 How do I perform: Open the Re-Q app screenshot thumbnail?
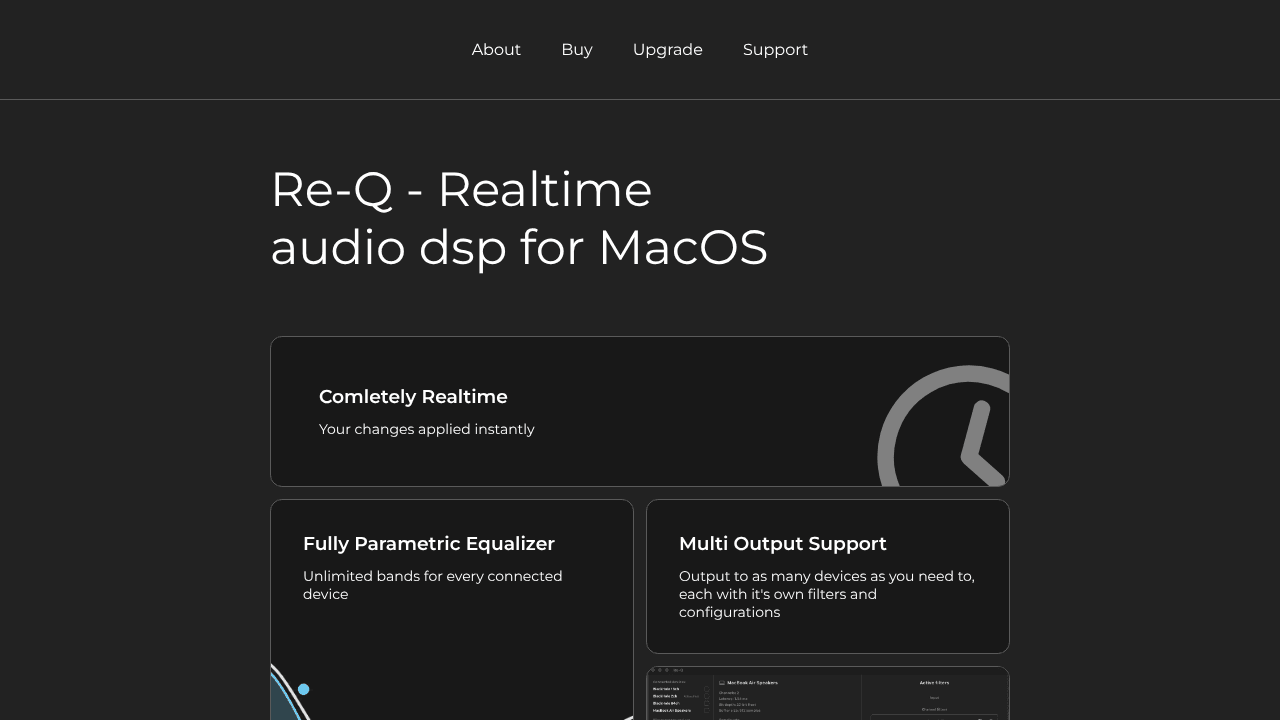828,693
